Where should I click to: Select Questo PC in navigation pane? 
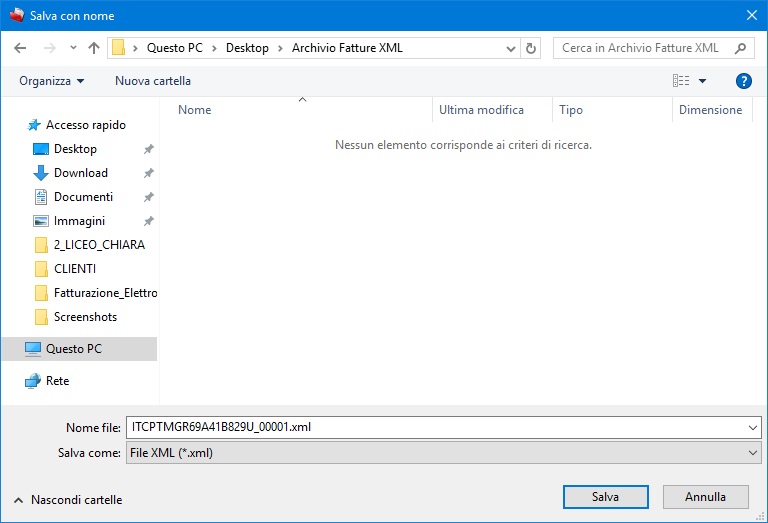(x=73, y=349)
